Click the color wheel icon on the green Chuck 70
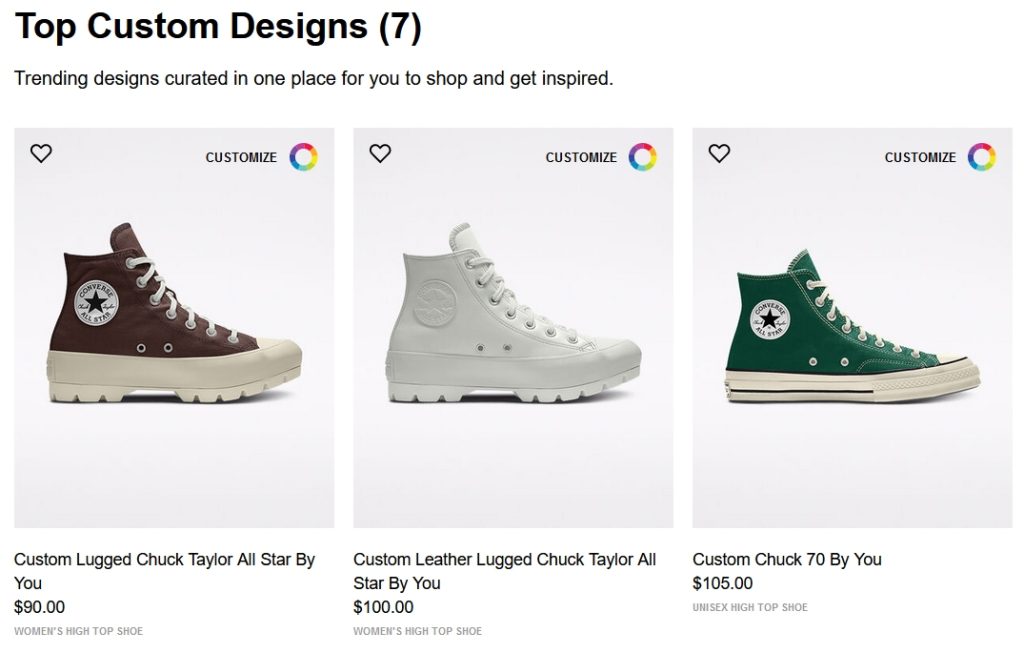This screenshot has width=1024, height=653. coord(981,156)
